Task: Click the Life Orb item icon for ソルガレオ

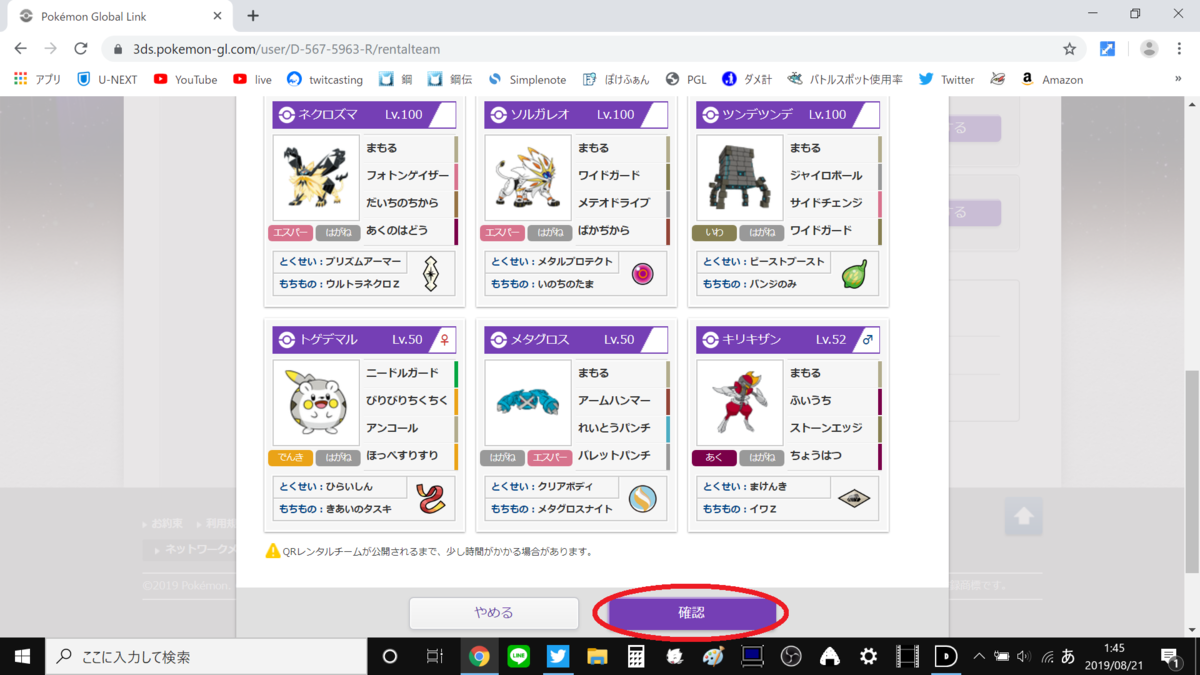Action: tap(642, 273)
